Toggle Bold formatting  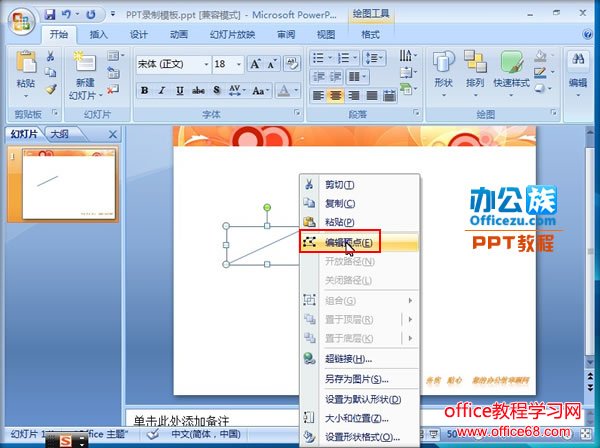[145, 91]
